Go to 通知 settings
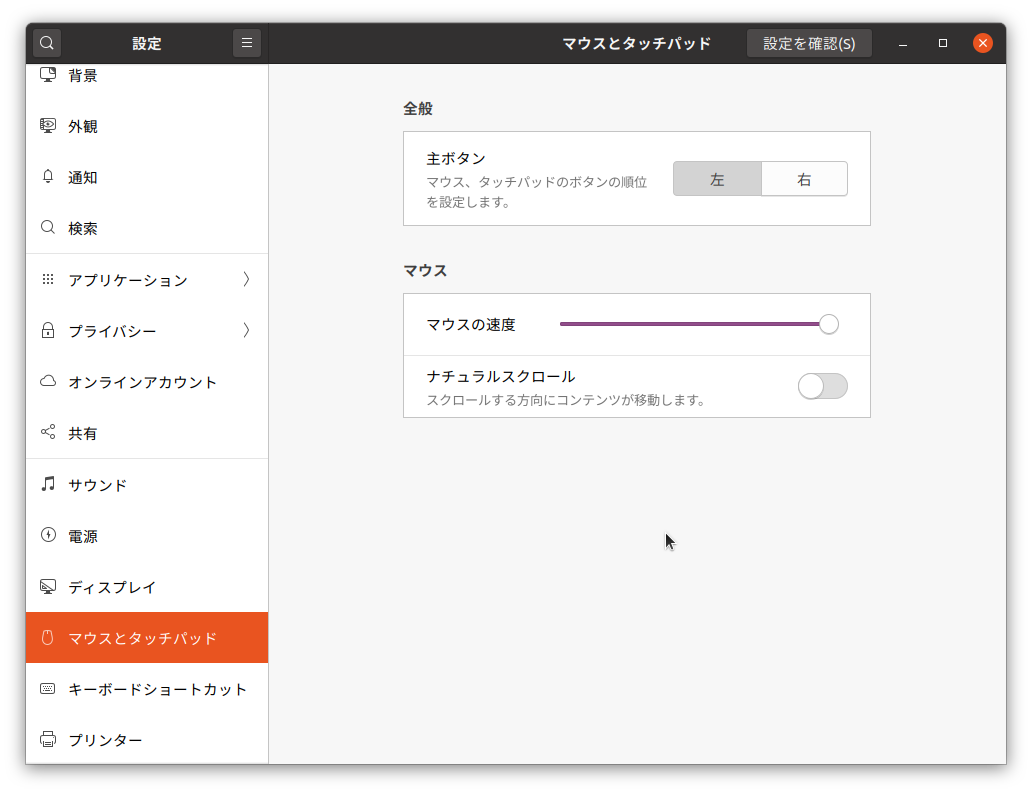Image resolution: width=1032 pixels, height=793 pixels. click(147, 177)
